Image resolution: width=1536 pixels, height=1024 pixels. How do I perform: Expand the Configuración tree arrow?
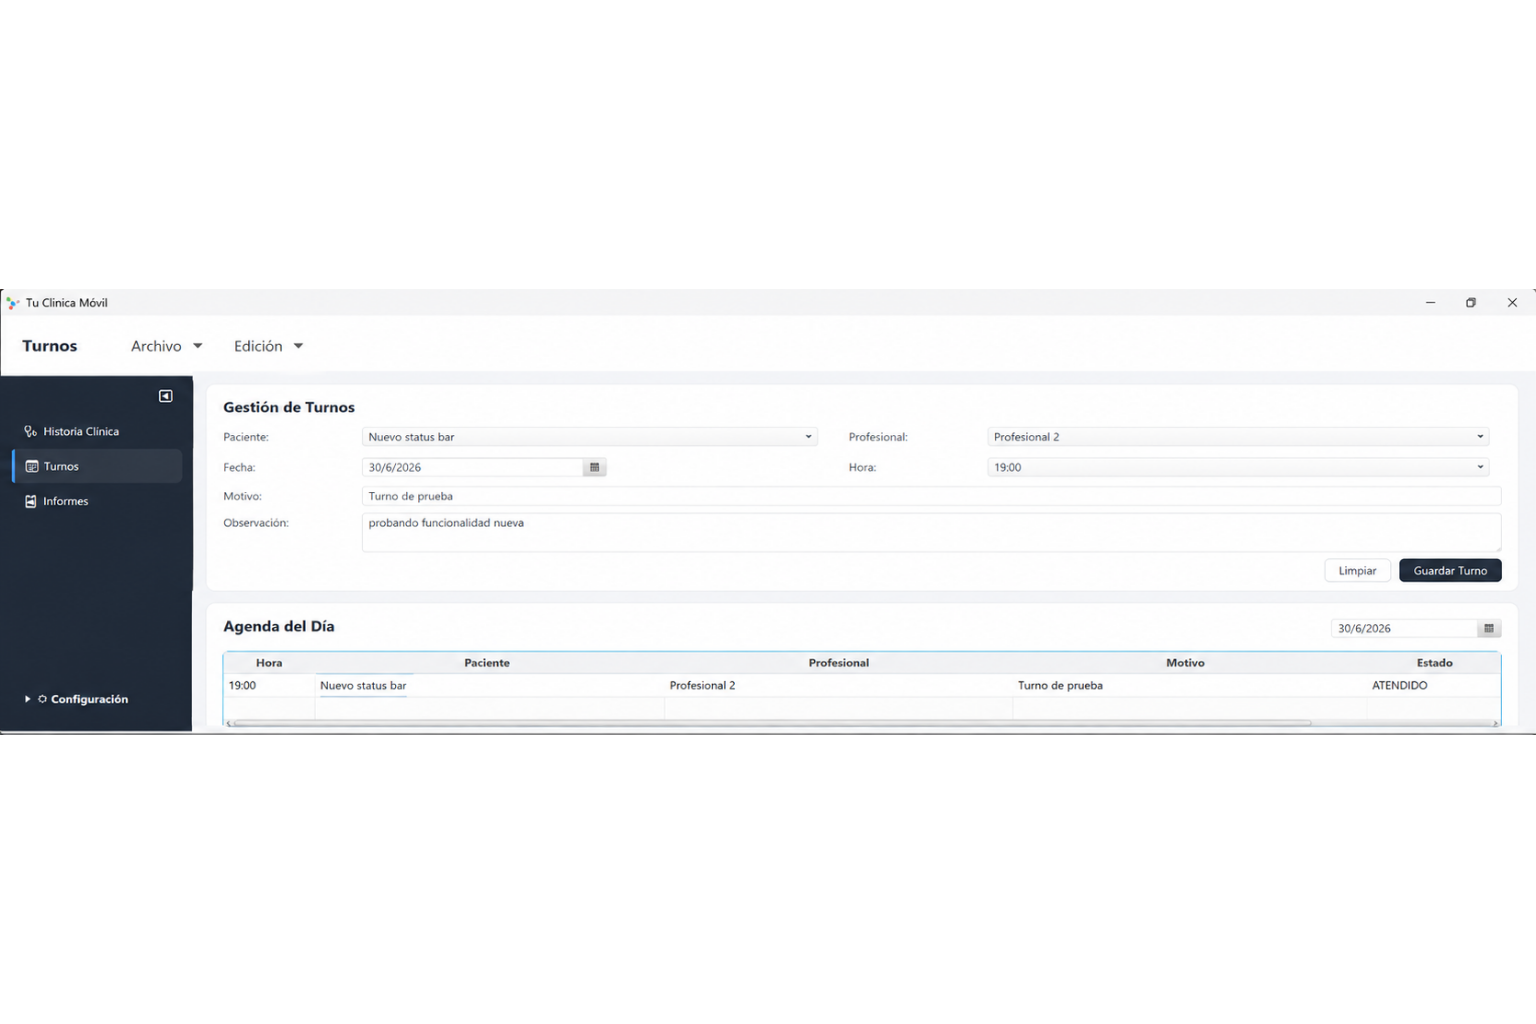coord(27,699)
